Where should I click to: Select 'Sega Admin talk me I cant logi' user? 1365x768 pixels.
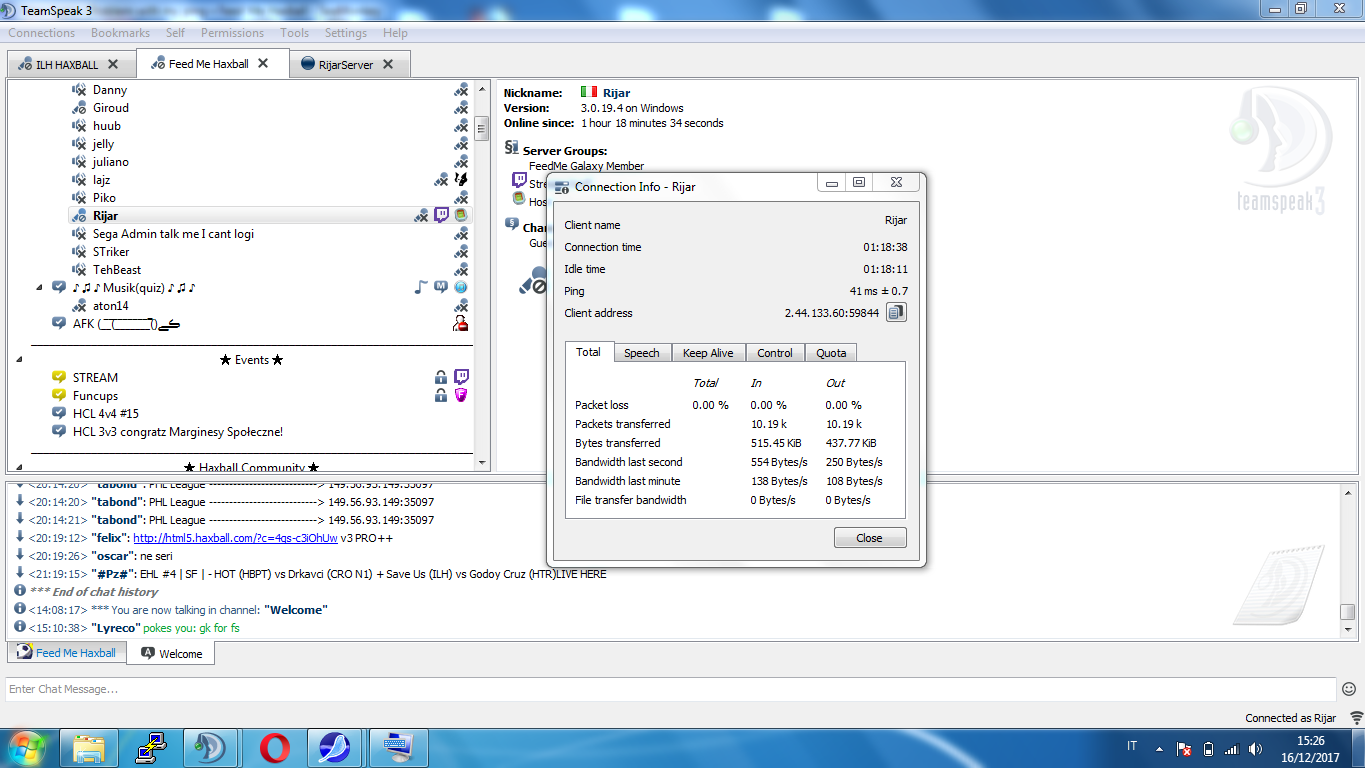[x=173, y=234]
